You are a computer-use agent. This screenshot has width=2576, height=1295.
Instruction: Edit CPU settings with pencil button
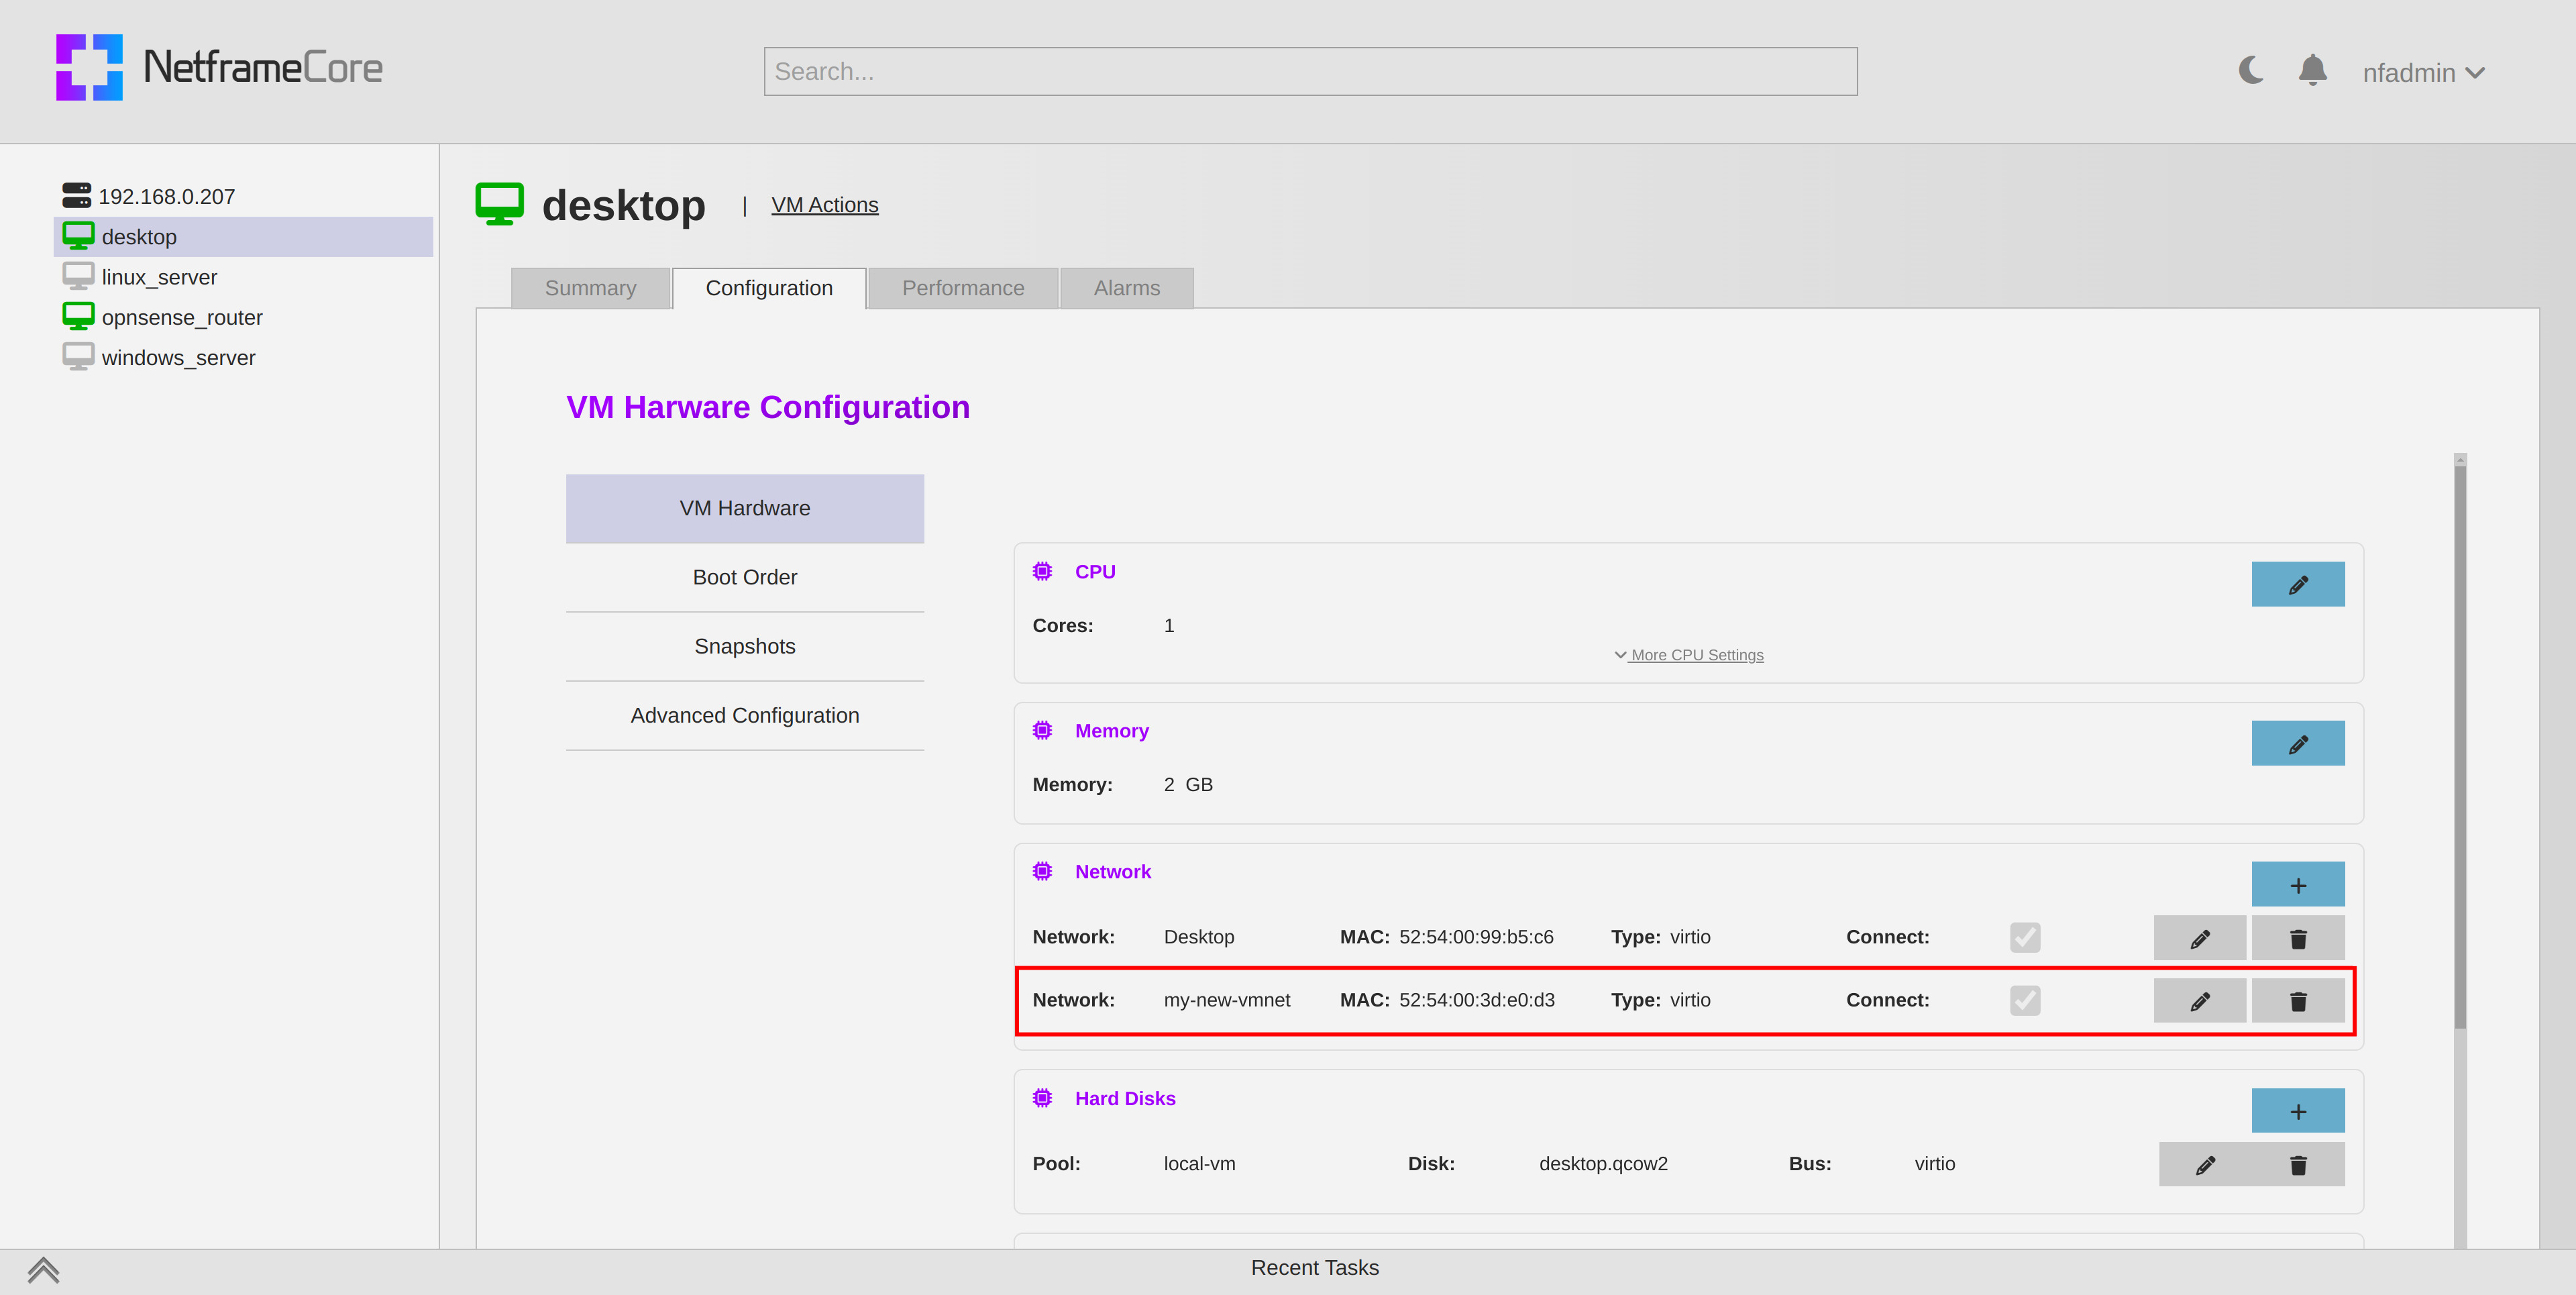pos(2298,584)
